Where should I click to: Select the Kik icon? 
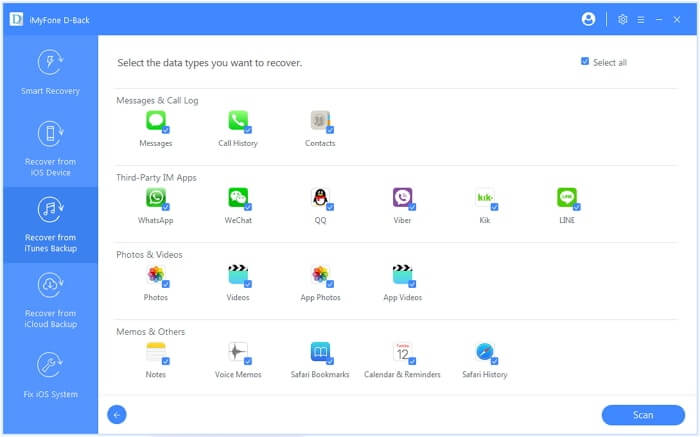click(x=485, y=198)
